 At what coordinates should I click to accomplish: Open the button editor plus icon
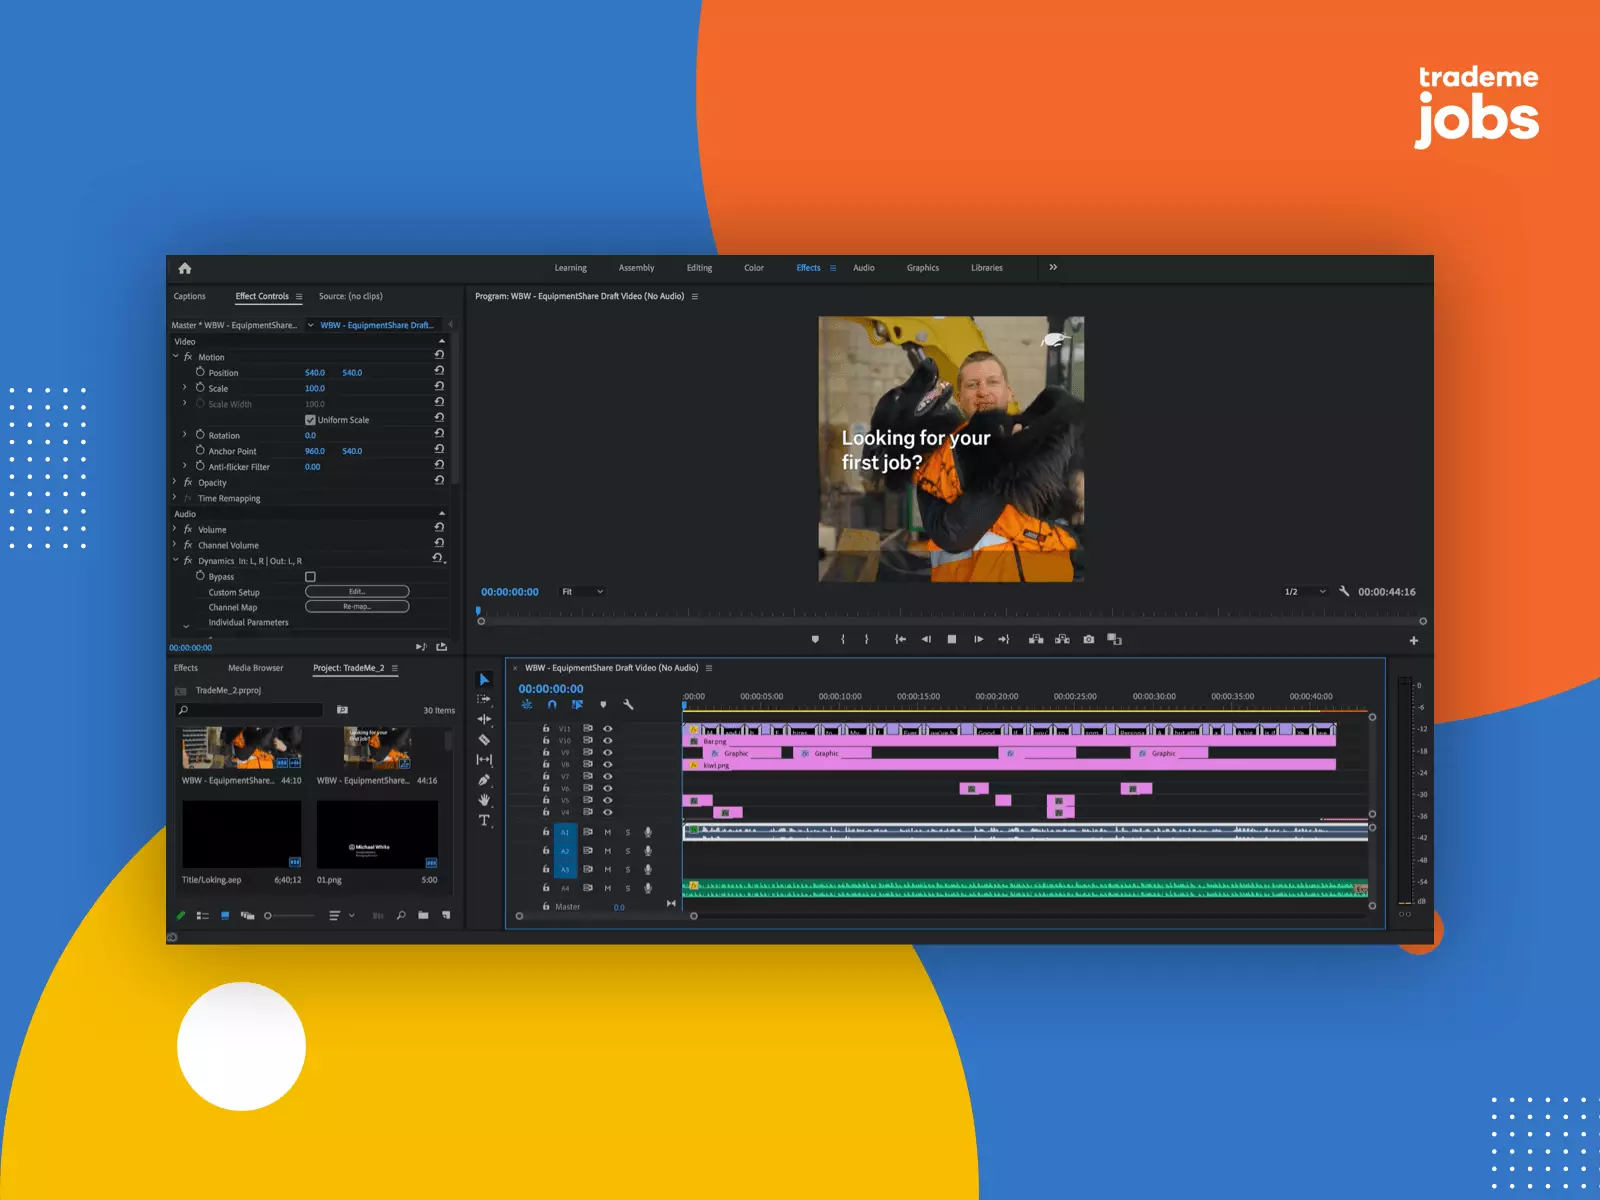tap(1414, 640)
